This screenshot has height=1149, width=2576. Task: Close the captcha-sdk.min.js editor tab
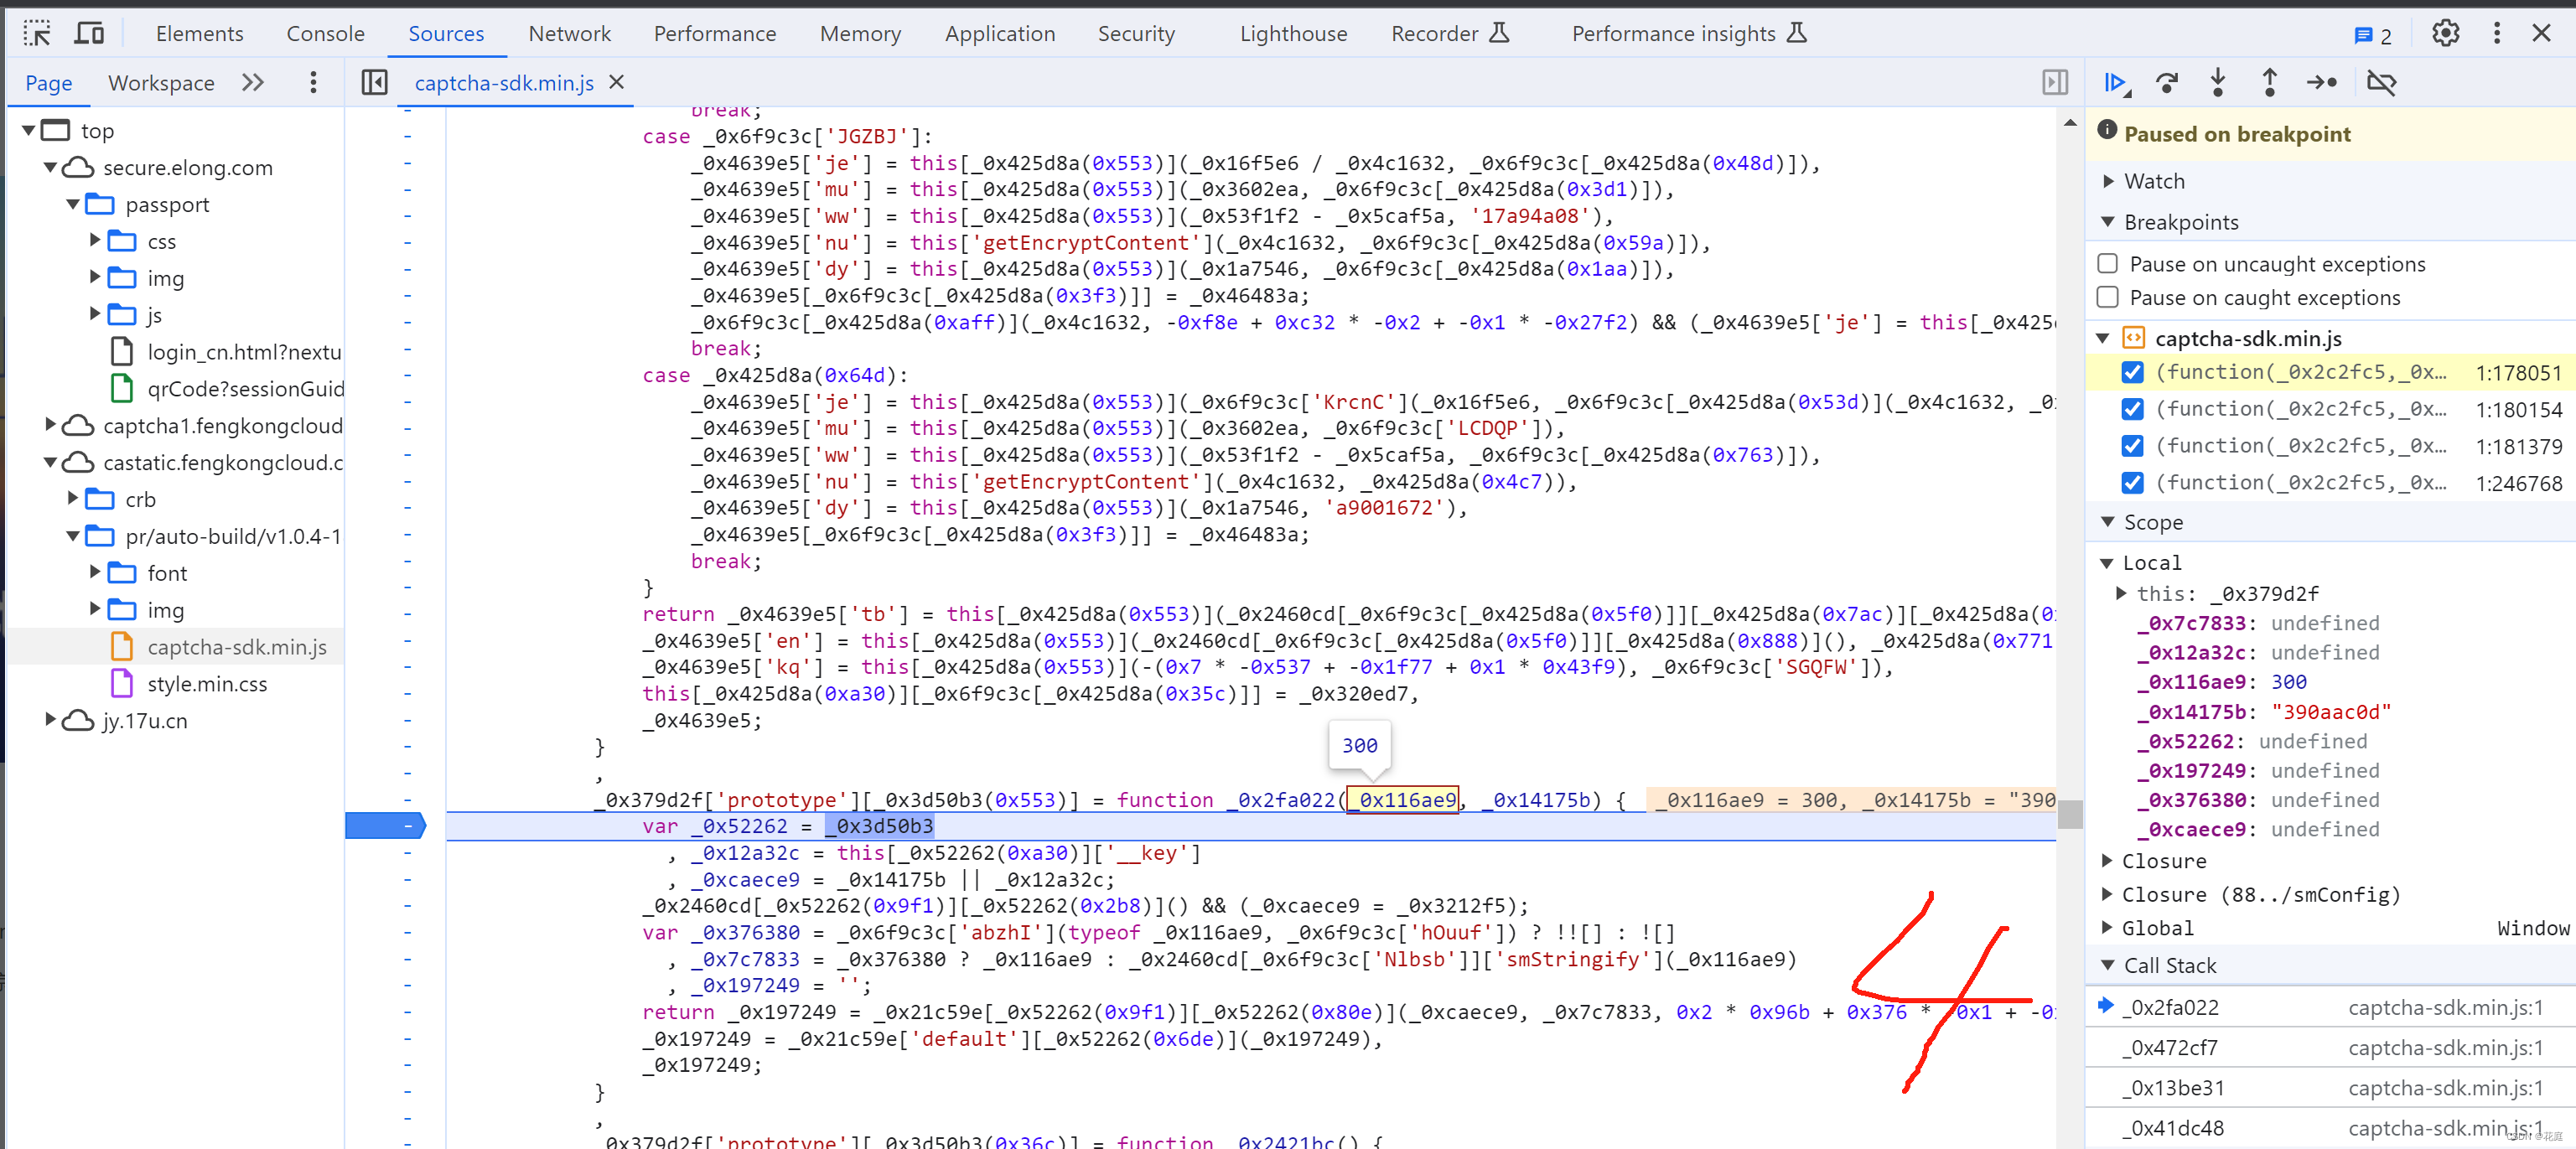tap(617, 82)
